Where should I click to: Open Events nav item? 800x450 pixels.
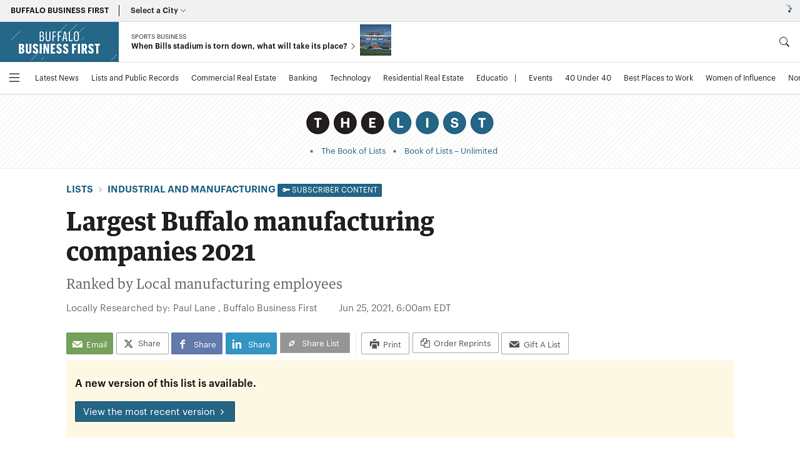(540, 78)
